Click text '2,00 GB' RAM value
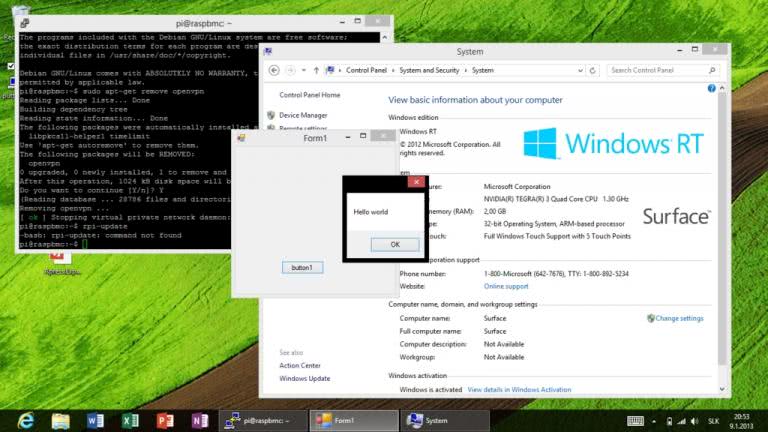This screenshot has height=432, width=768. pos(495,212)
